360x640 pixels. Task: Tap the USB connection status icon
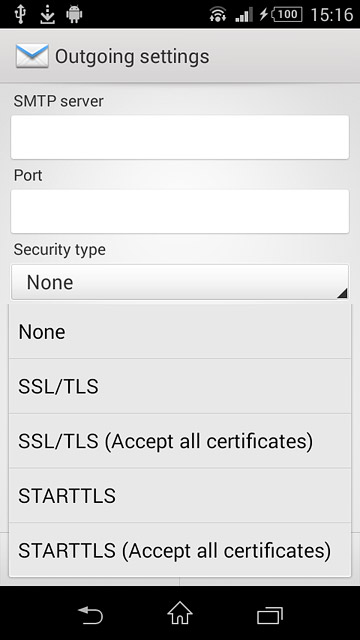pos(20,14)
